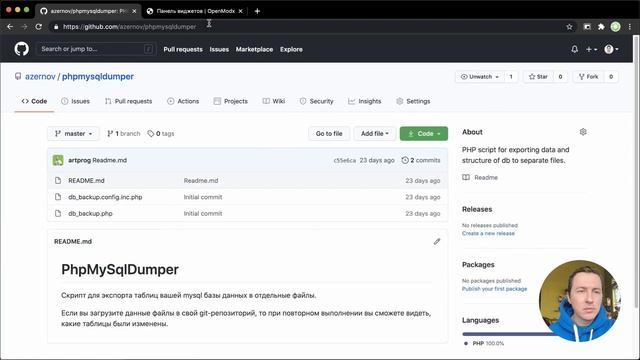This screenshot has width=640, height=360.
Task: Open Marketplace in the top navigation
Action: click(254, 49)
